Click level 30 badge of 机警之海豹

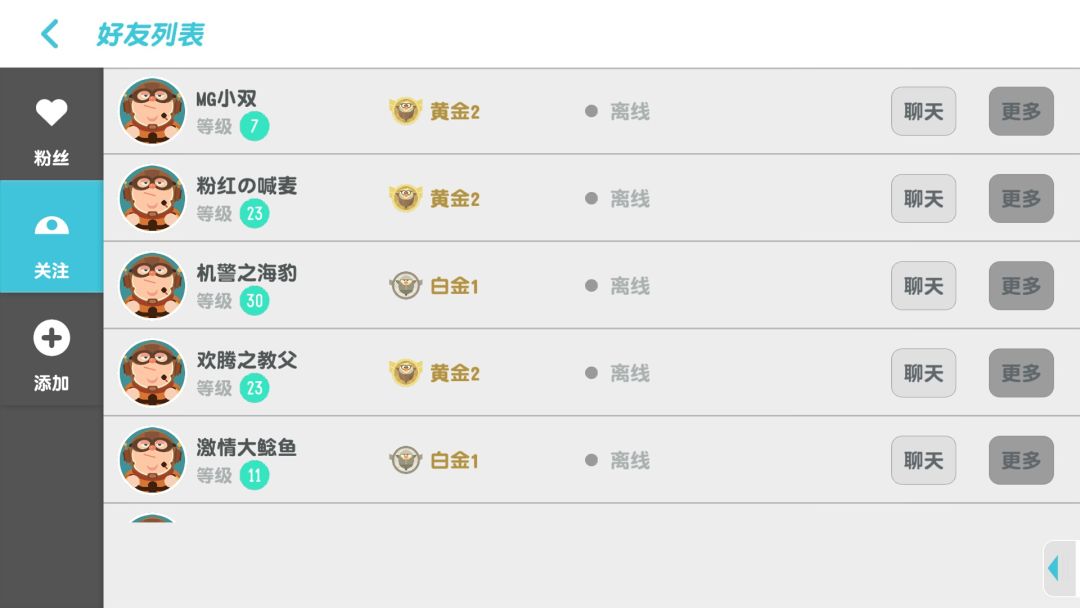coord(254,301)
